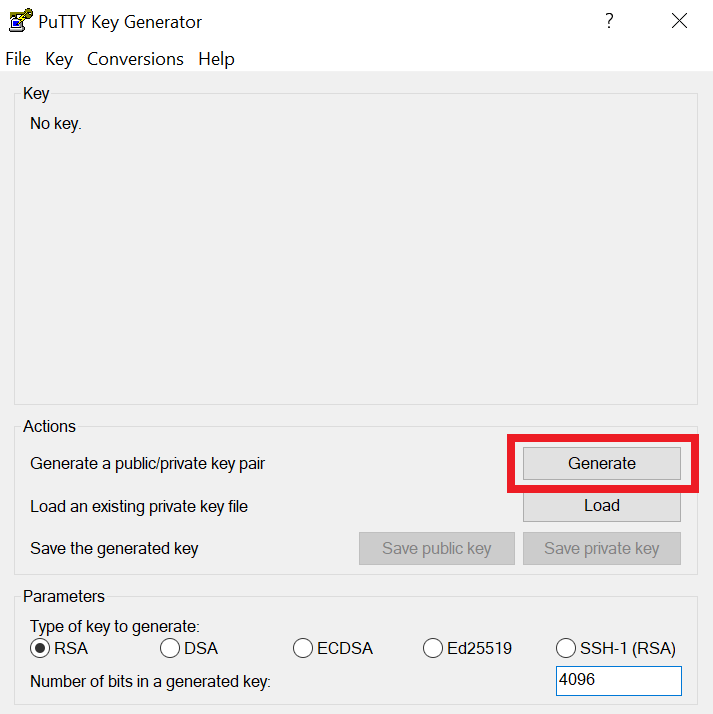This screenshot has width=713, height=714.
Task: Open the Help menu
Action: pyautogui.click(x=216, y=59)
